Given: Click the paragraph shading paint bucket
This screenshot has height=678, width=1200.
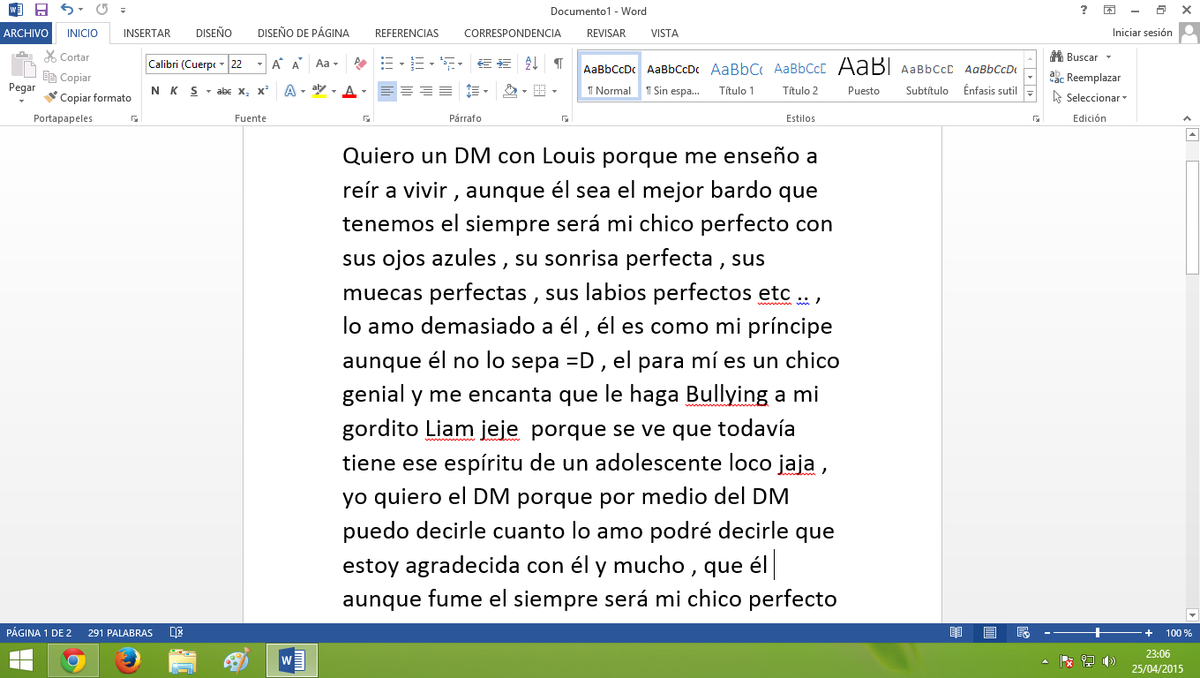Looking at the screenshot, I should click(x=510, y=91).
